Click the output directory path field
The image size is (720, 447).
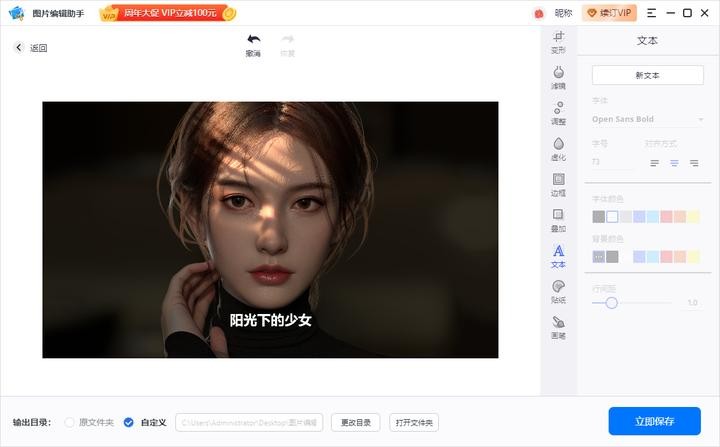tap(248, 423)
